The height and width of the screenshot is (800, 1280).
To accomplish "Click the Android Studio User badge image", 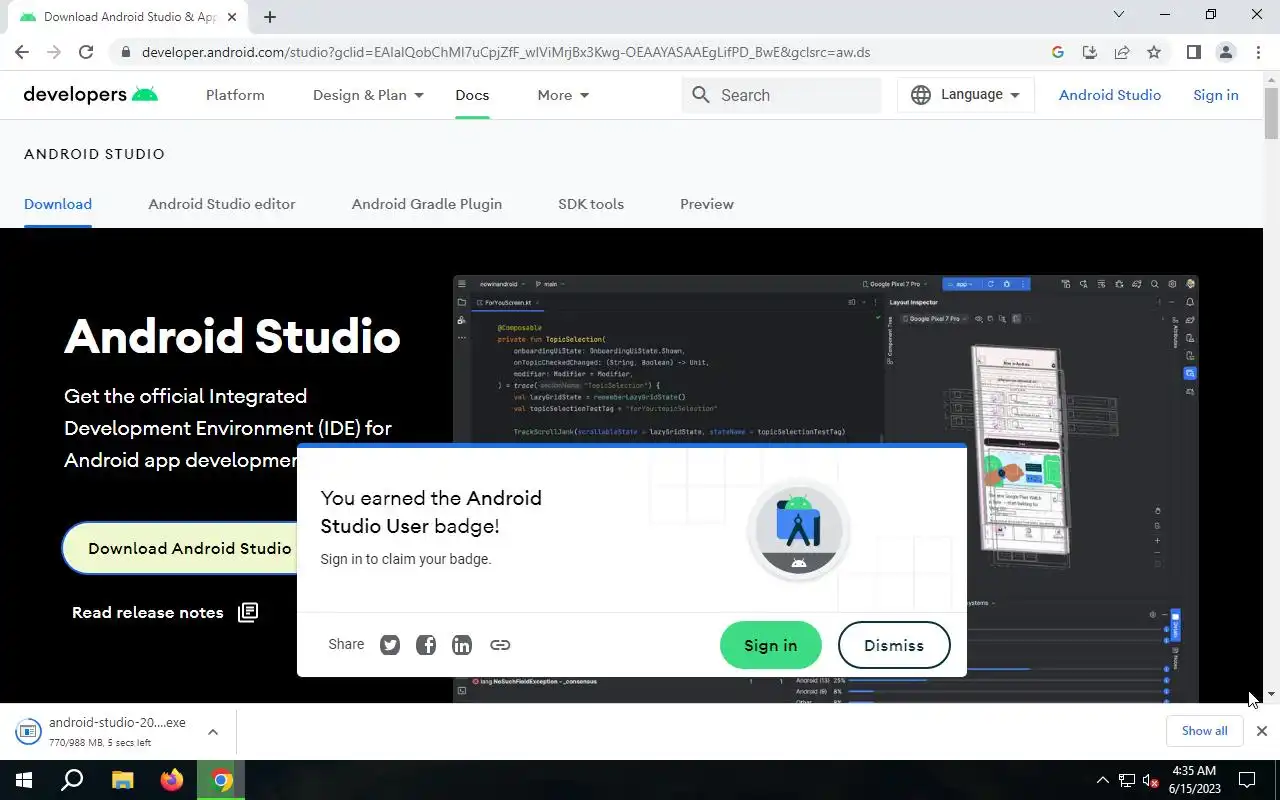I will tap(798, 530).
